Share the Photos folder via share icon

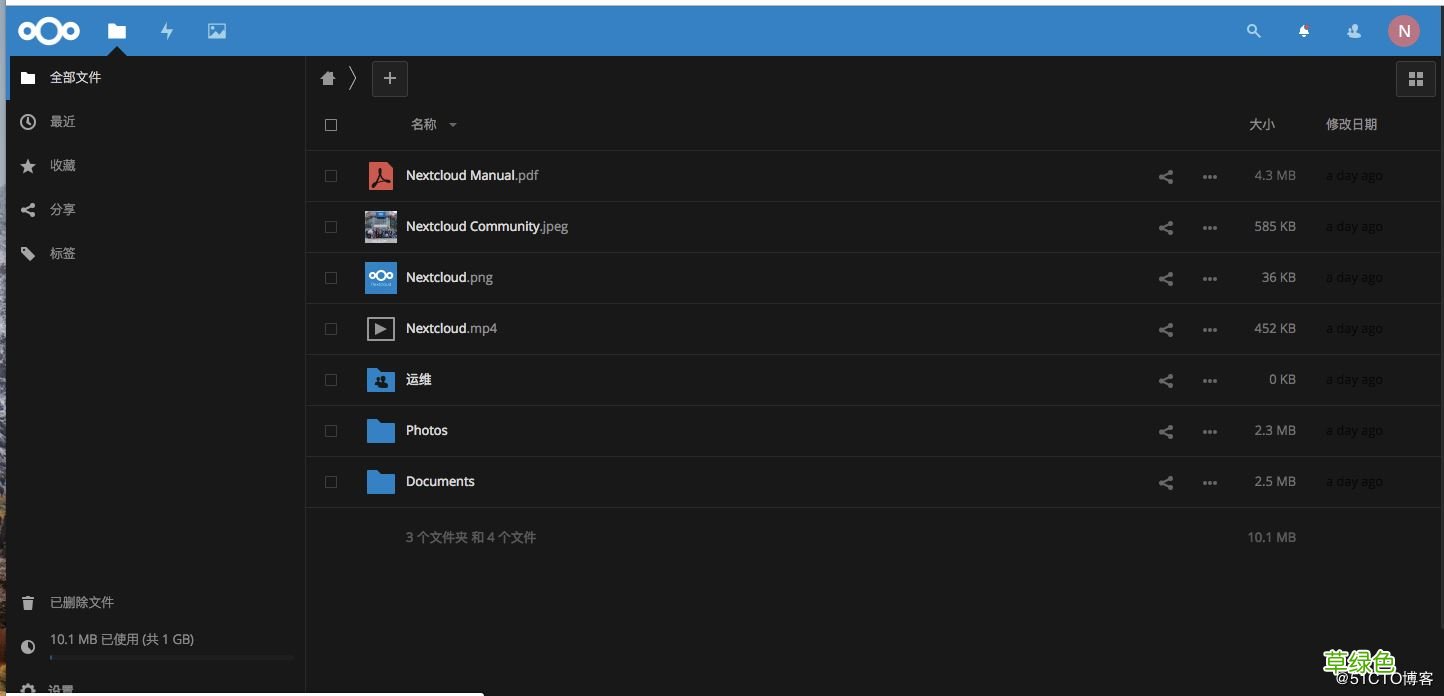[x=1166, y=431]
